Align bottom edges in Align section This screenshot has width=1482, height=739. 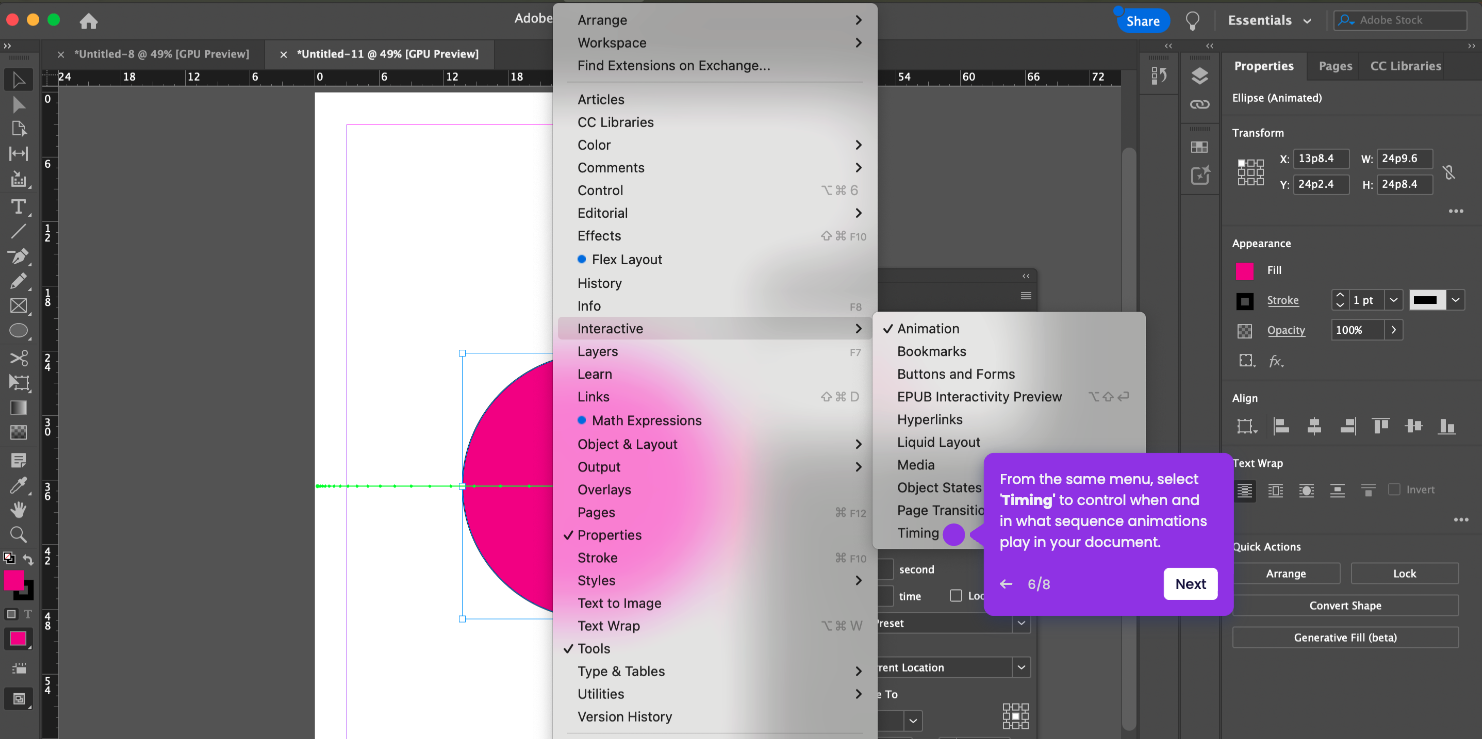pyautogui.click(x=1446, y=426)
